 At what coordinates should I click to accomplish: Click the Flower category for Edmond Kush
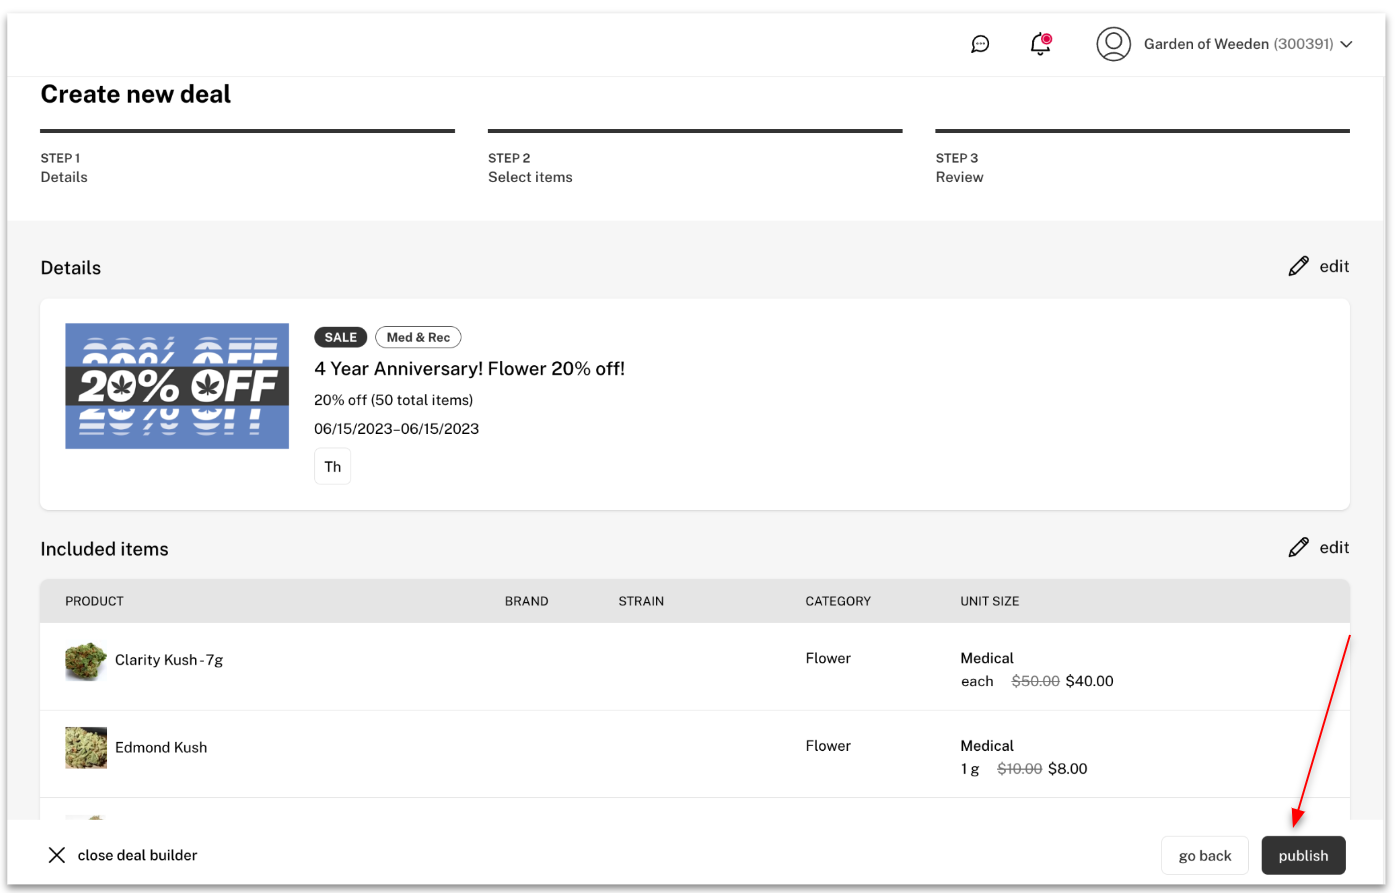(x=828, y=745)
